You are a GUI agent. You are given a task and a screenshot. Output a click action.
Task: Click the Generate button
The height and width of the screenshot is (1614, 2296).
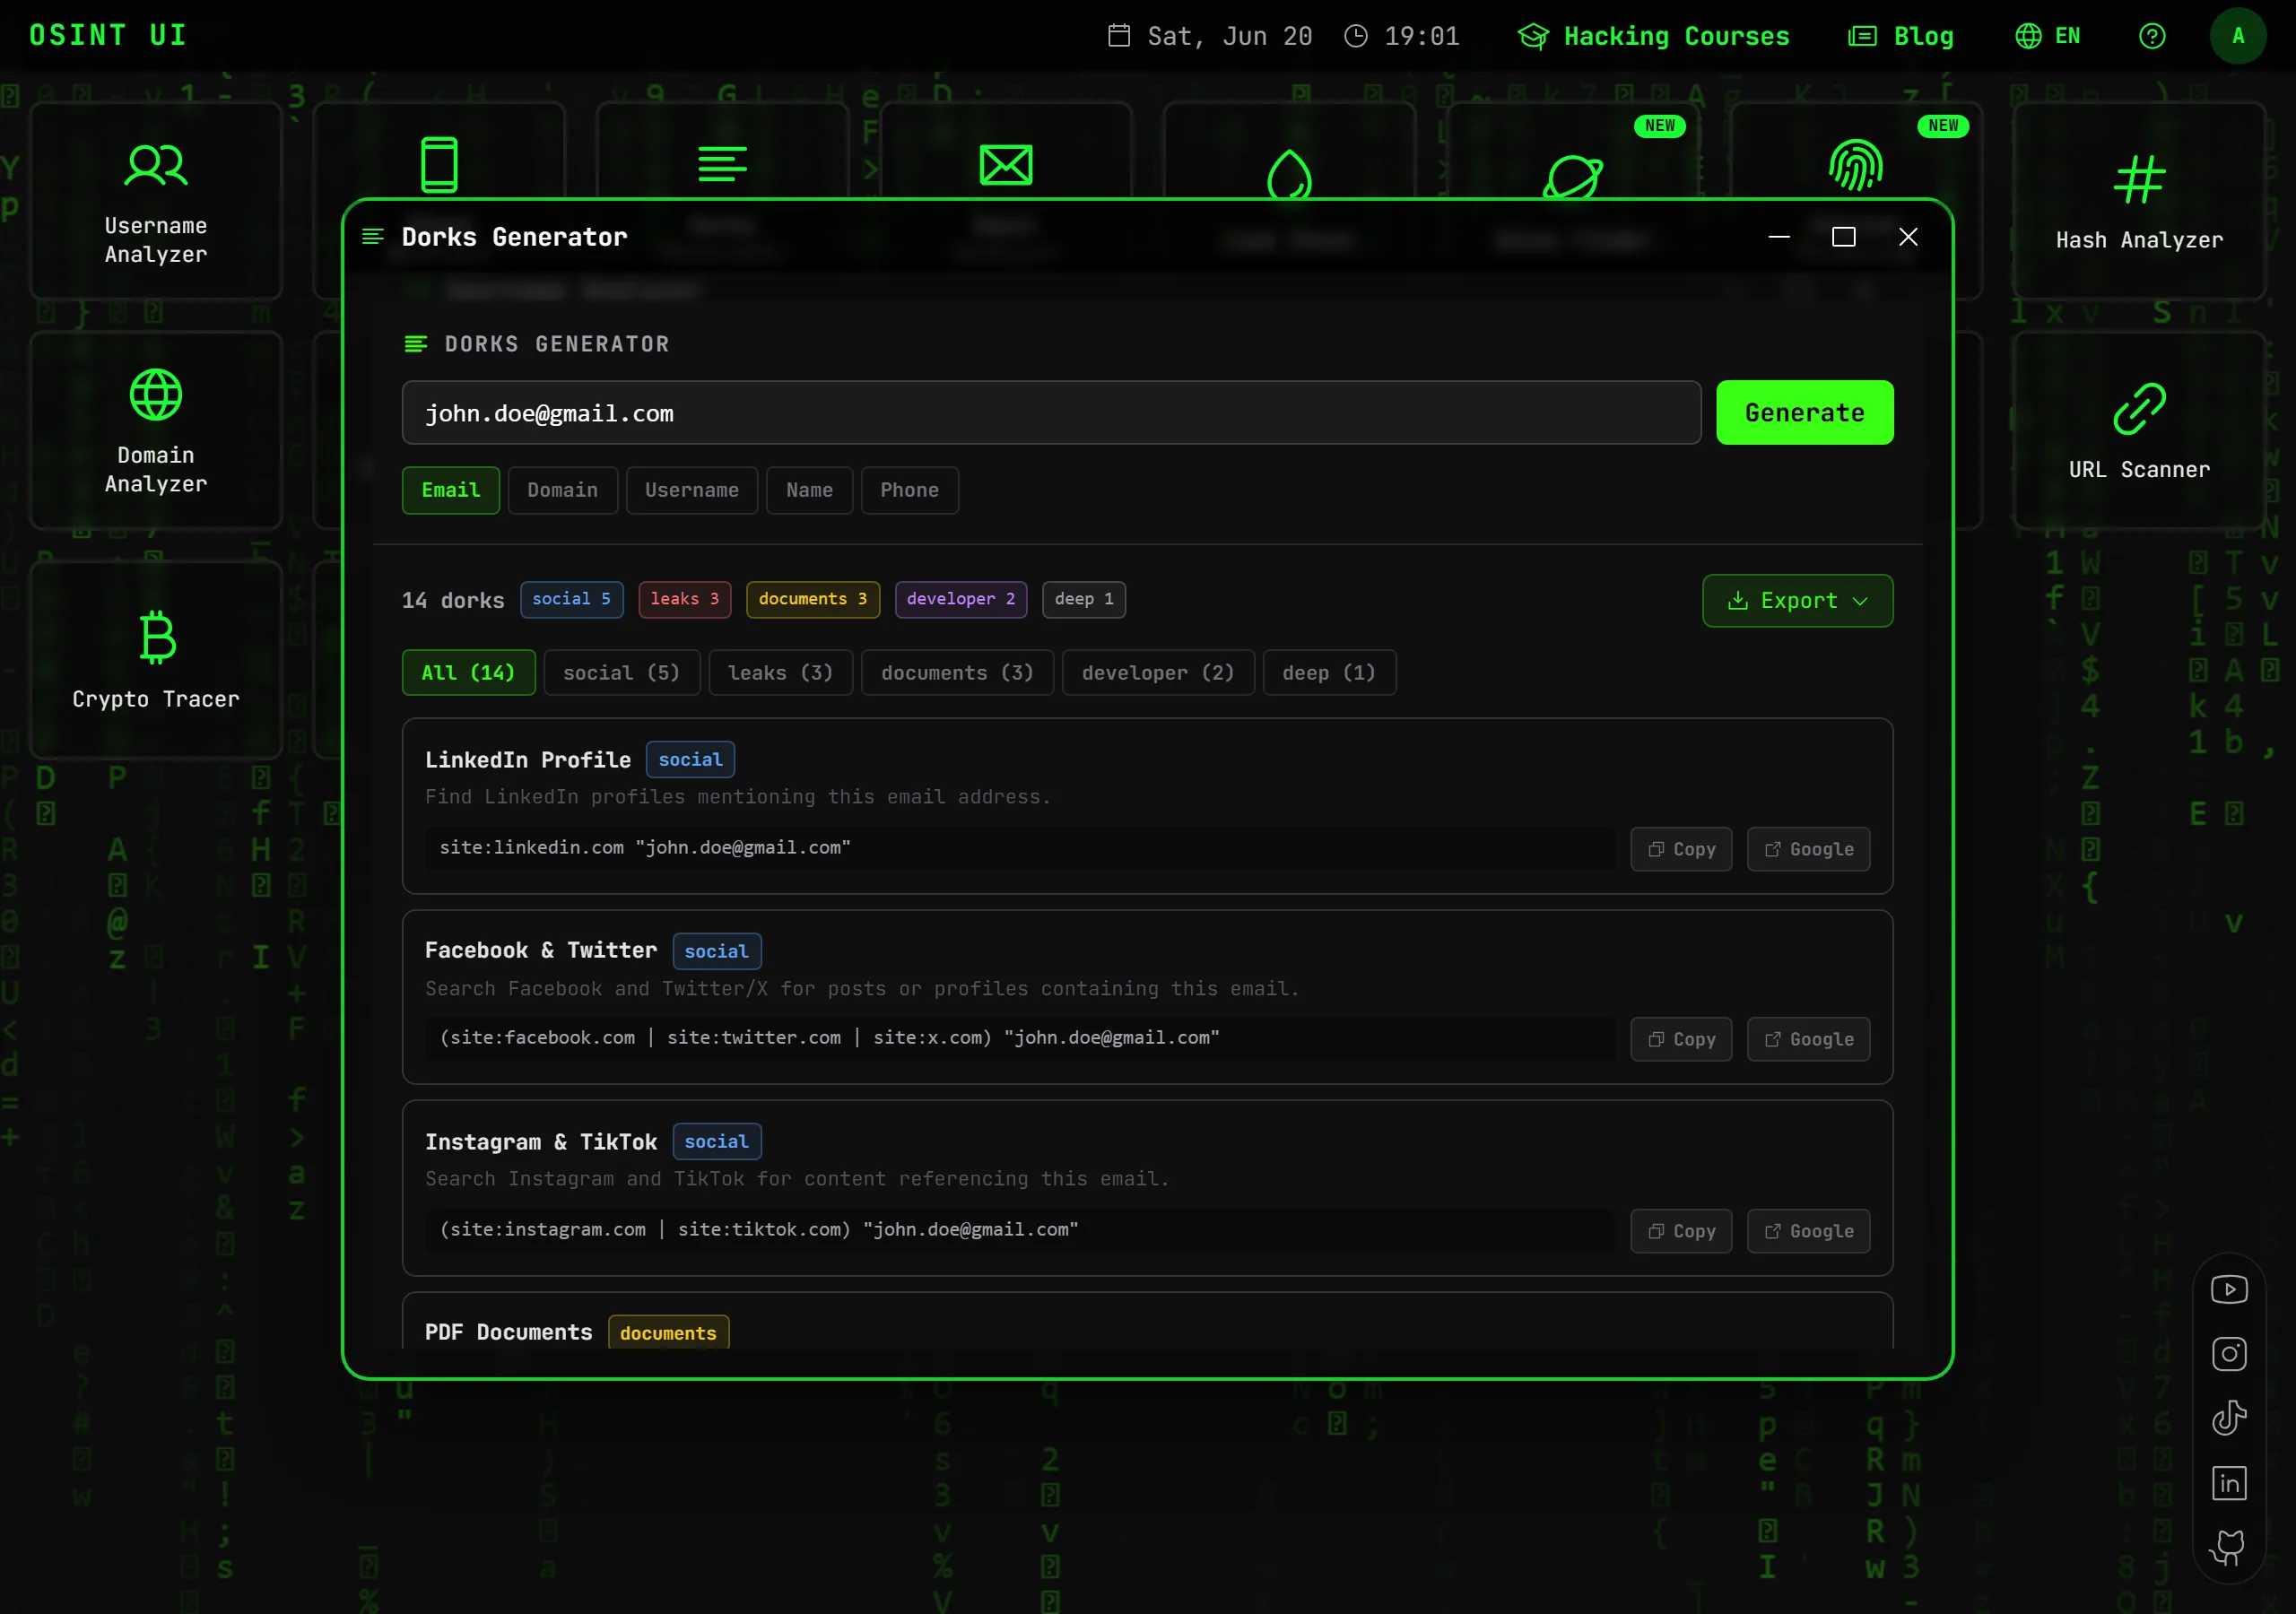(1804, 412)
